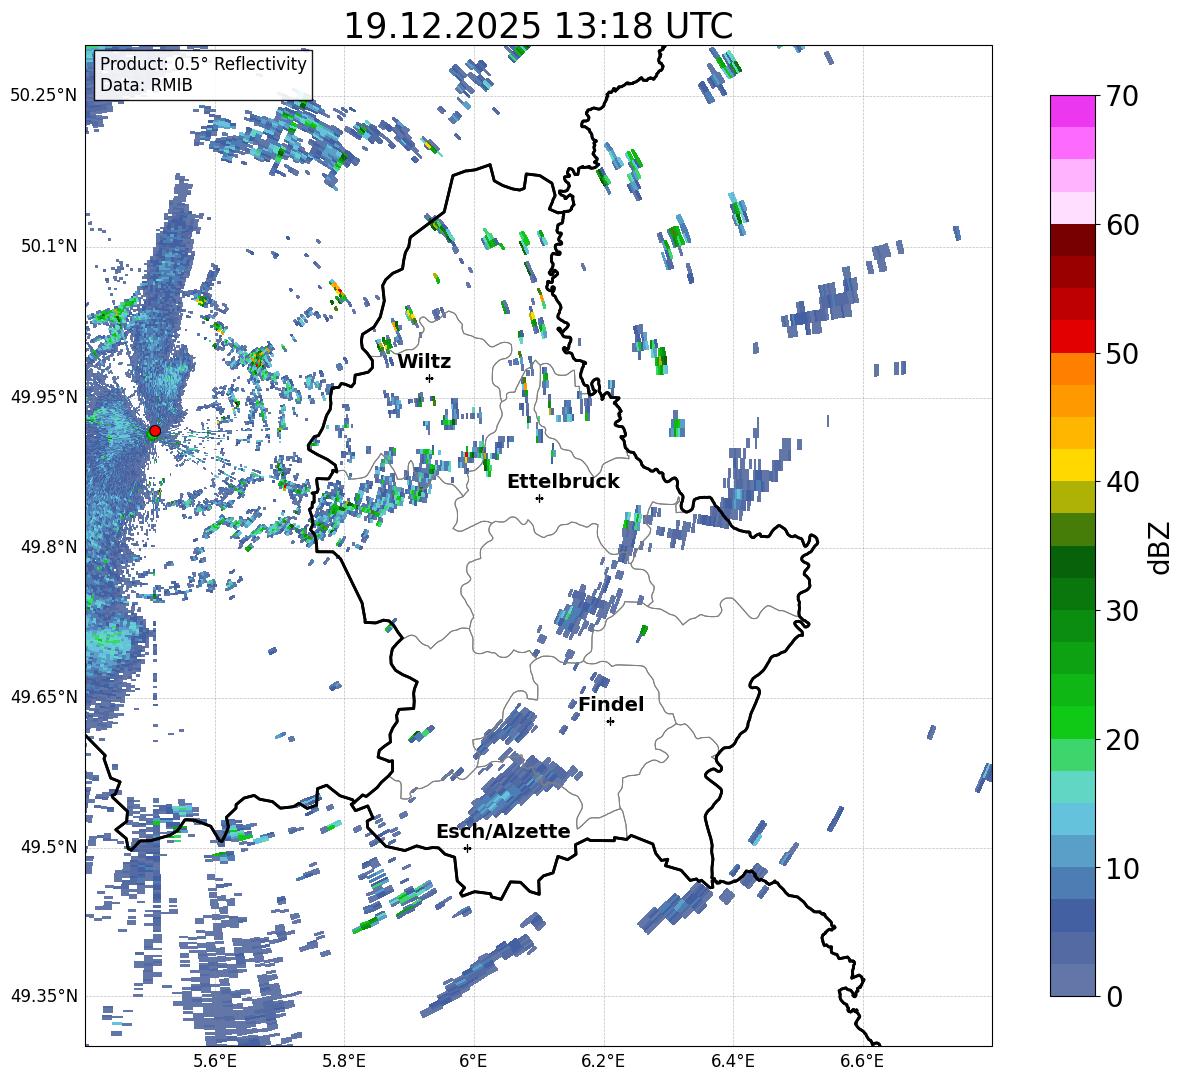Click the 70 tick on the colorbar
Image resolution: width=1184 pixels, height=1081 pixels.
coord(1122,96)
